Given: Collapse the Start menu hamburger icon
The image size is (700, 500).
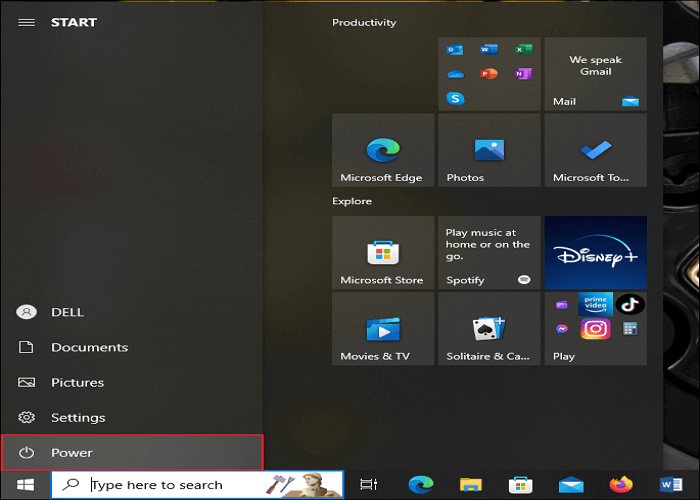Looking at the screenshot, I should pos(26,22).
